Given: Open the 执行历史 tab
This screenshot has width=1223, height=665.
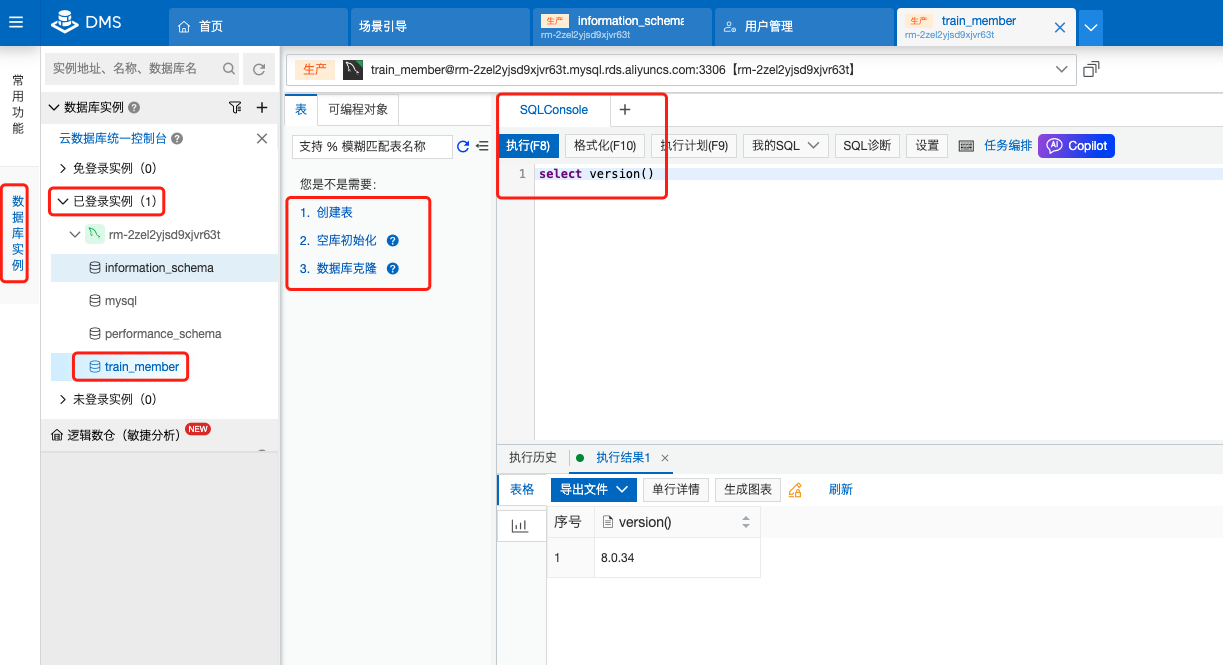Looking at the screenshot, I should tap(533, 458).
